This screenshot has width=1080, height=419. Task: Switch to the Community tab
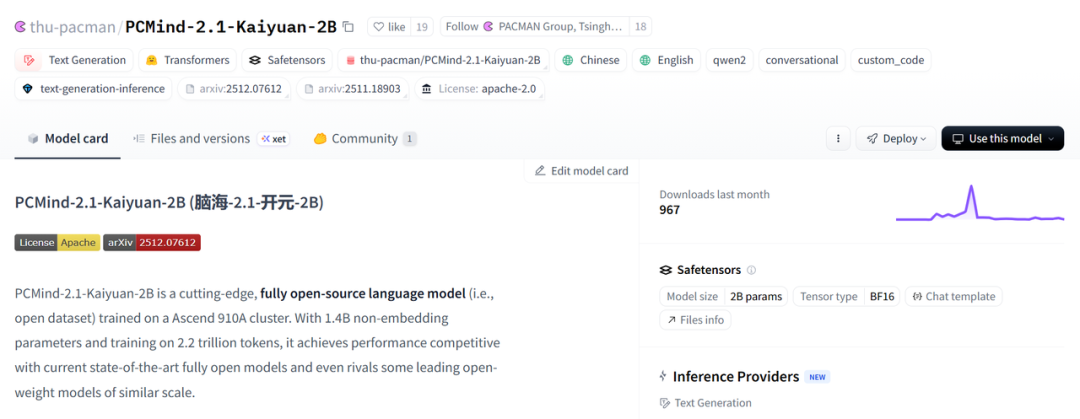[365, 139]
